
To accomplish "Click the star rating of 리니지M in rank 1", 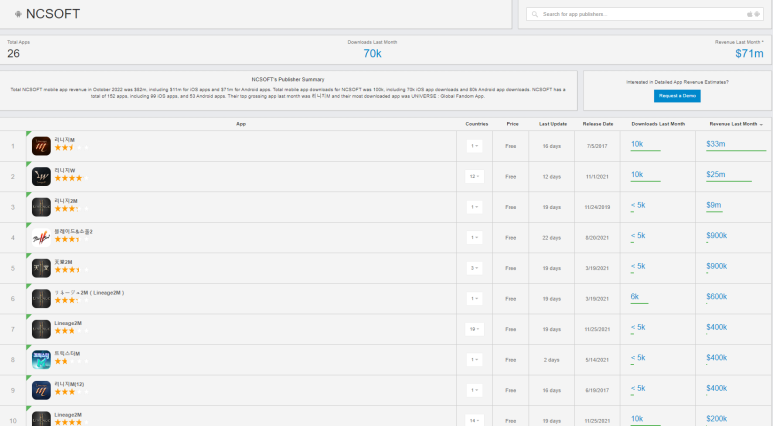I will click(x=71, y=147).
